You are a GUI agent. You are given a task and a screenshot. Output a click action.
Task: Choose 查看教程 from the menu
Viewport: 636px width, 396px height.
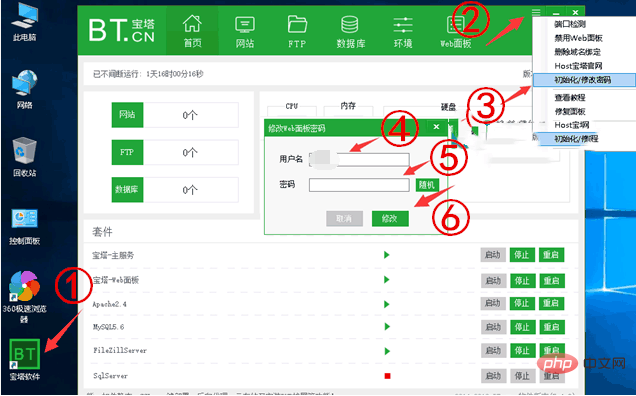(570, 98)
